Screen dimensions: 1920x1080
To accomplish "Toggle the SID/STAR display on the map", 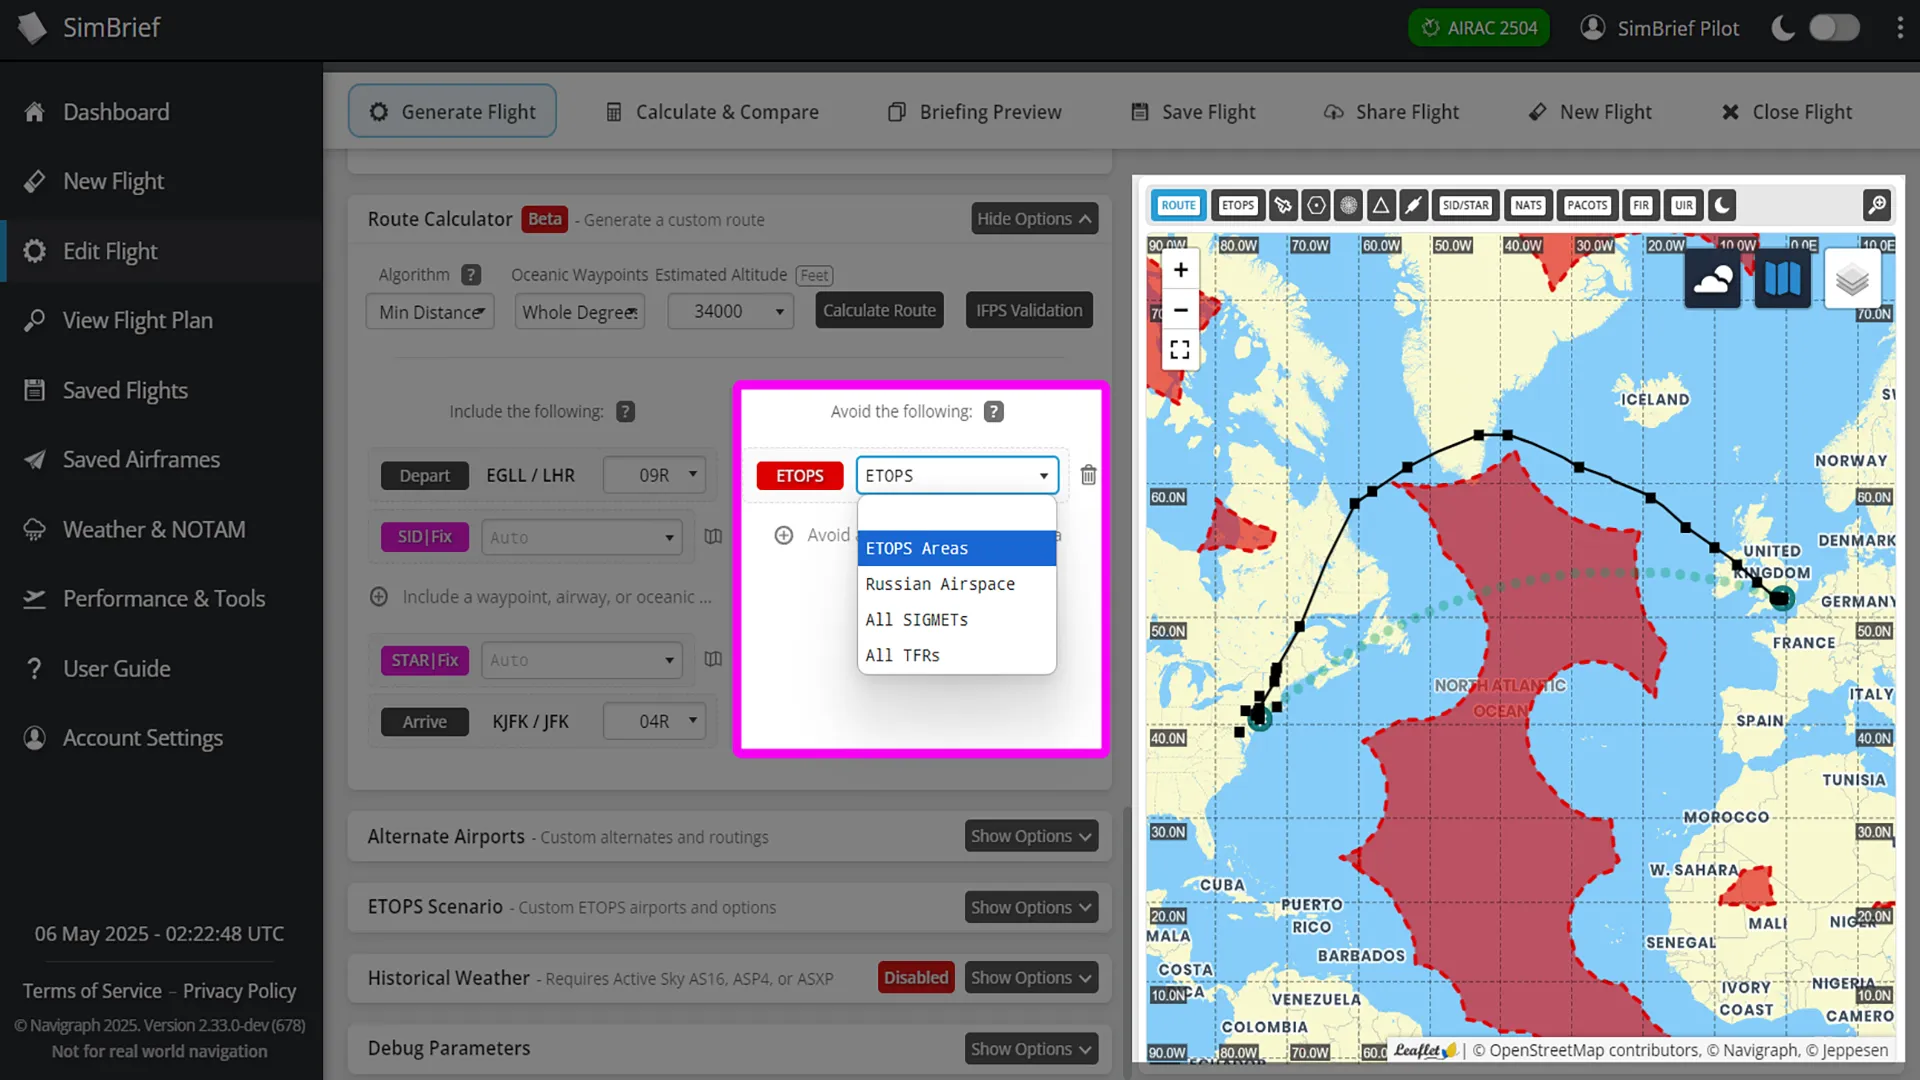I will point(1466,205).
